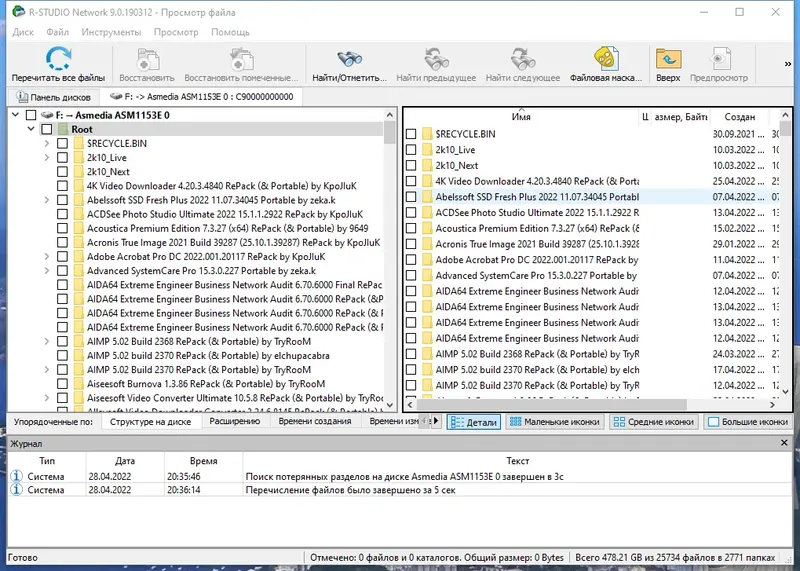The width and height of the screenshot is (800, 571).
Task: Check the Abelssoft SSD Fresh Plus checkbox in the right list
Action: coord(411,196)
